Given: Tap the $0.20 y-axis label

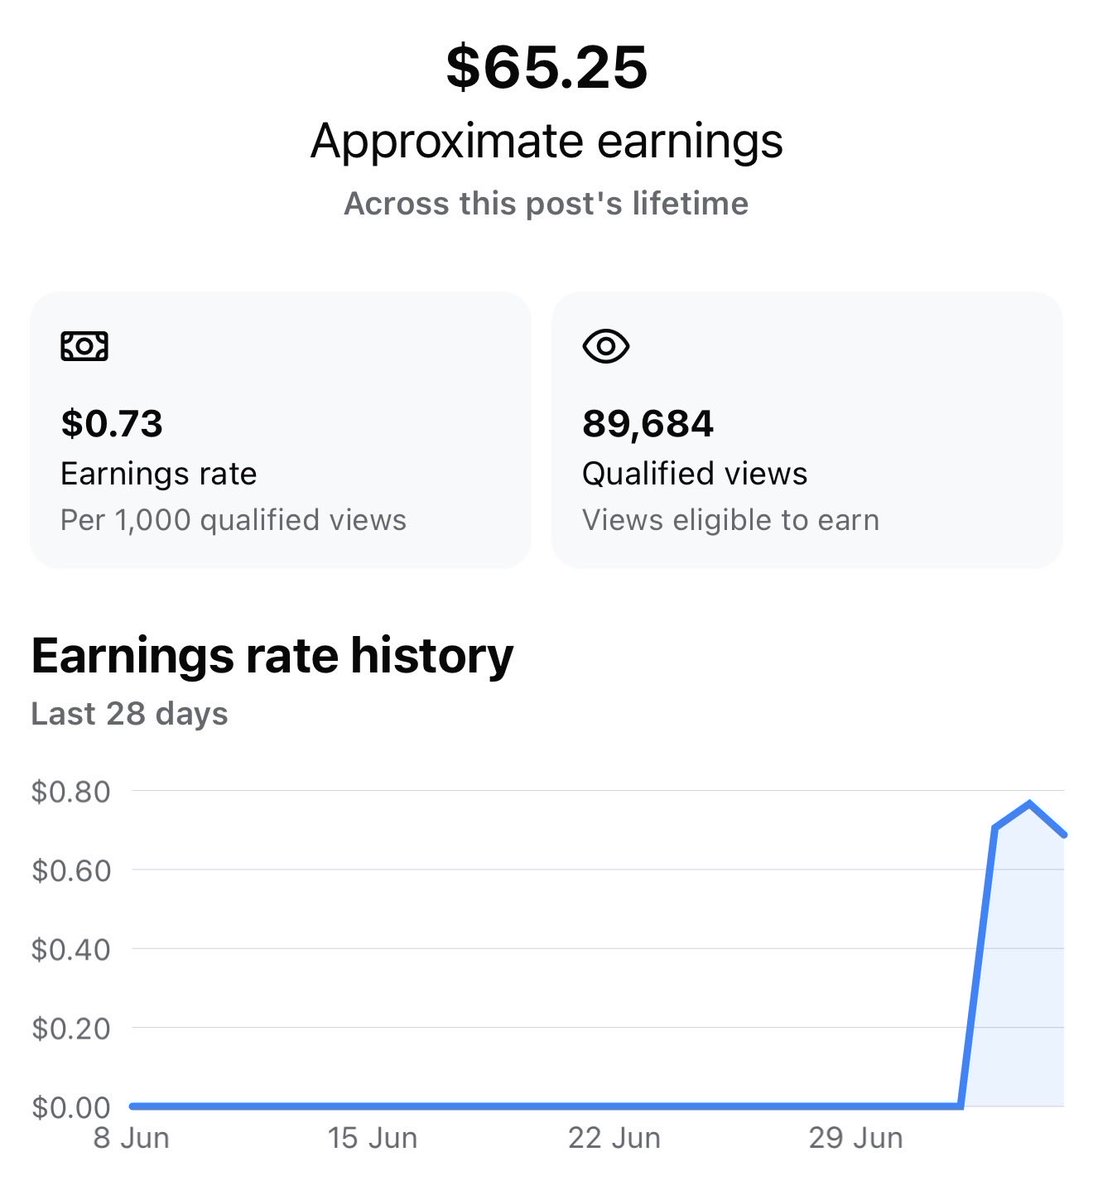Looking at the screenshot, I should click(x=71, y=1028).
